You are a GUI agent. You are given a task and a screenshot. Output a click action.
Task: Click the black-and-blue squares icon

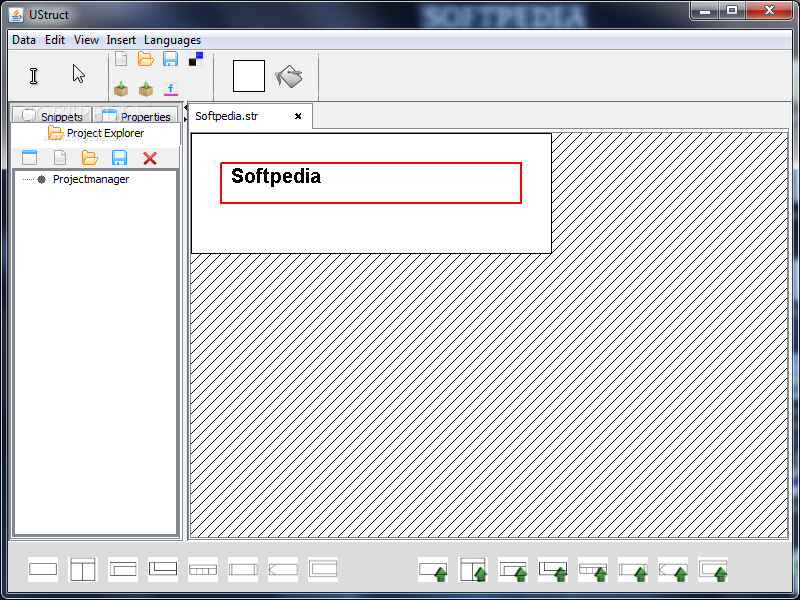(196, 59)
